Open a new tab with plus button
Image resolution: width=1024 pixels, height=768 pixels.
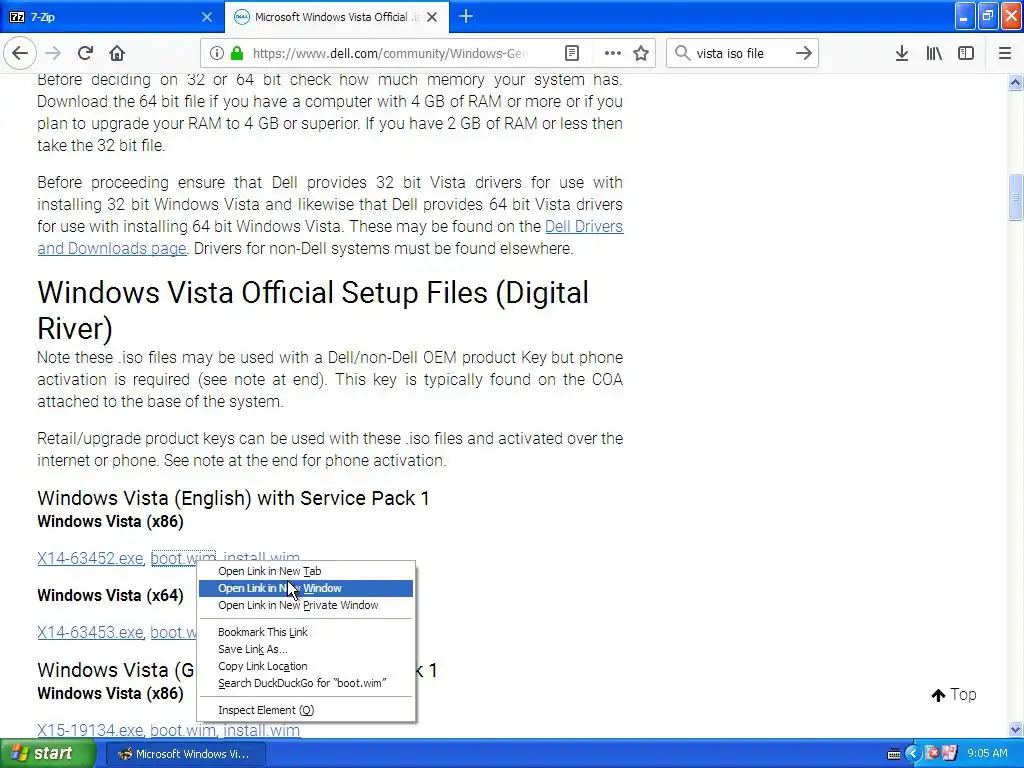click(x=466, y=16)
